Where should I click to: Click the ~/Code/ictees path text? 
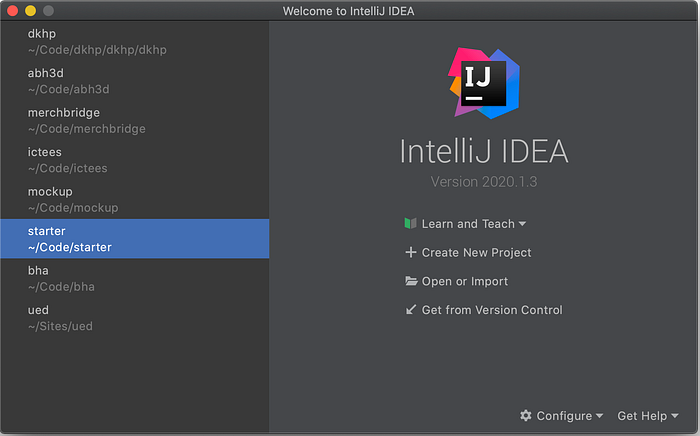67,168
